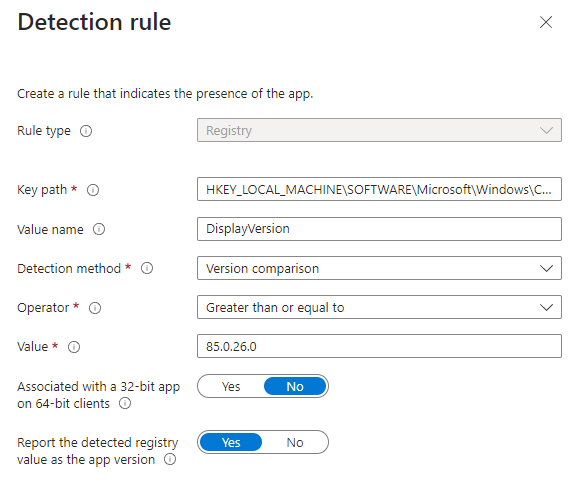Set 32-bit app association to Yes

point(231,386)
